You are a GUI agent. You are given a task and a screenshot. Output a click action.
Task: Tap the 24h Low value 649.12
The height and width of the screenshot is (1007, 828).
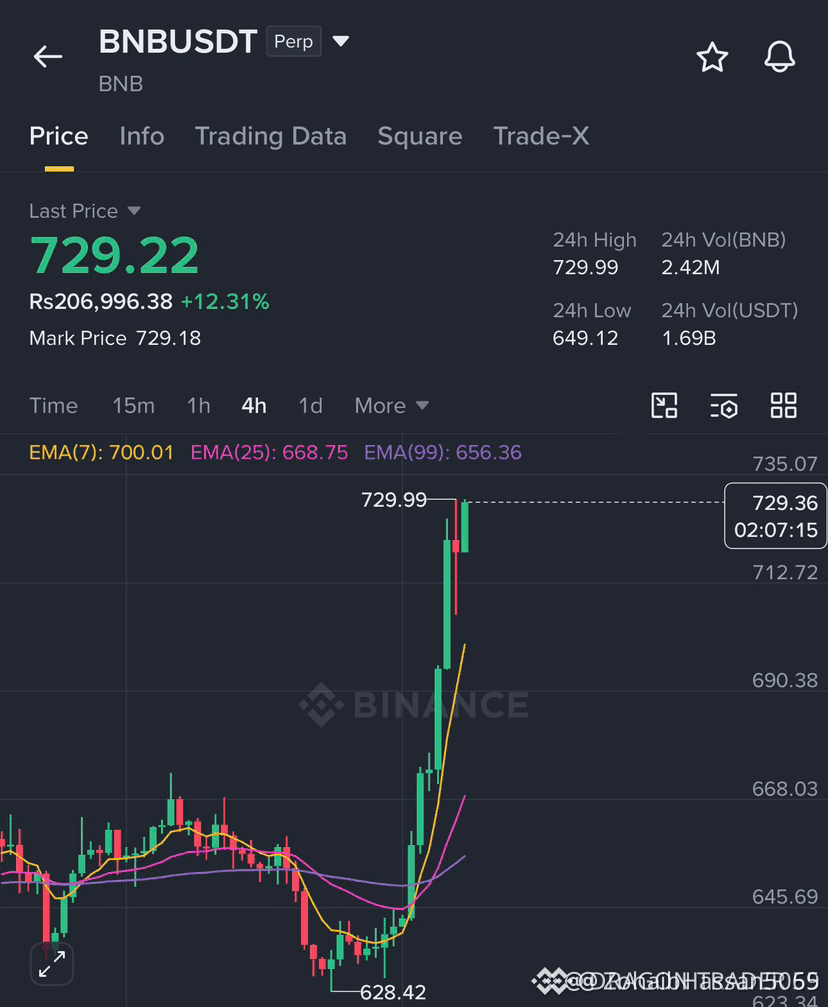click(x=585, y=338)
